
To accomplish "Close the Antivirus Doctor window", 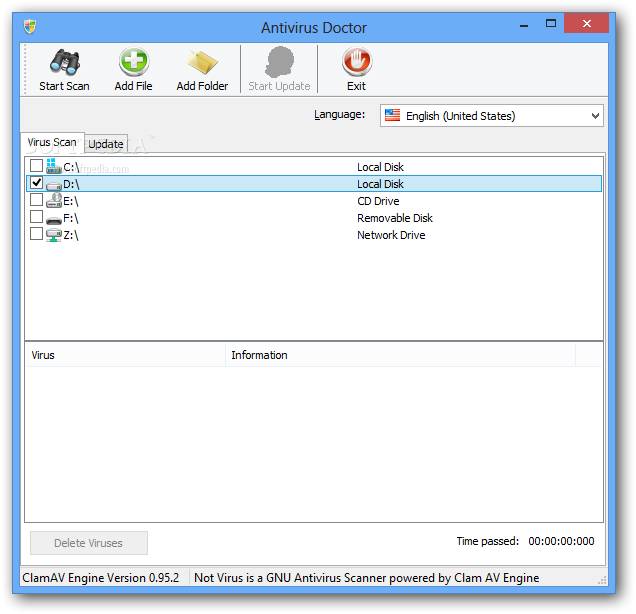I will click(587, 23).
